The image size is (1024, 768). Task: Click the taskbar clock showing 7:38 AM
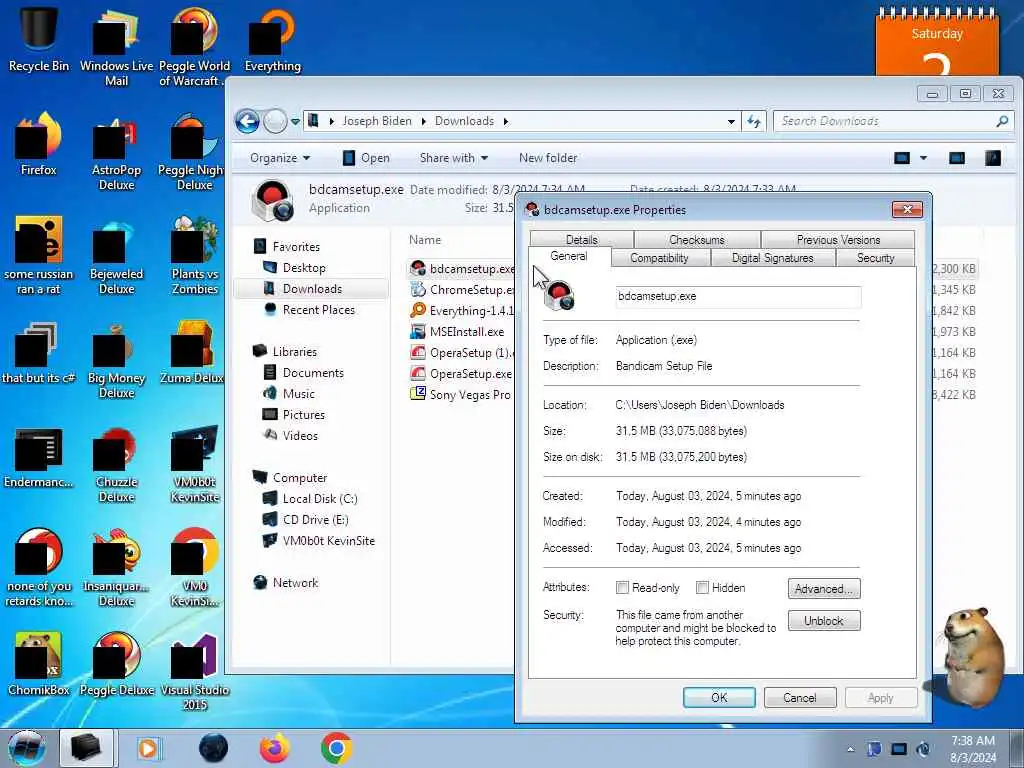click(972, 750)
